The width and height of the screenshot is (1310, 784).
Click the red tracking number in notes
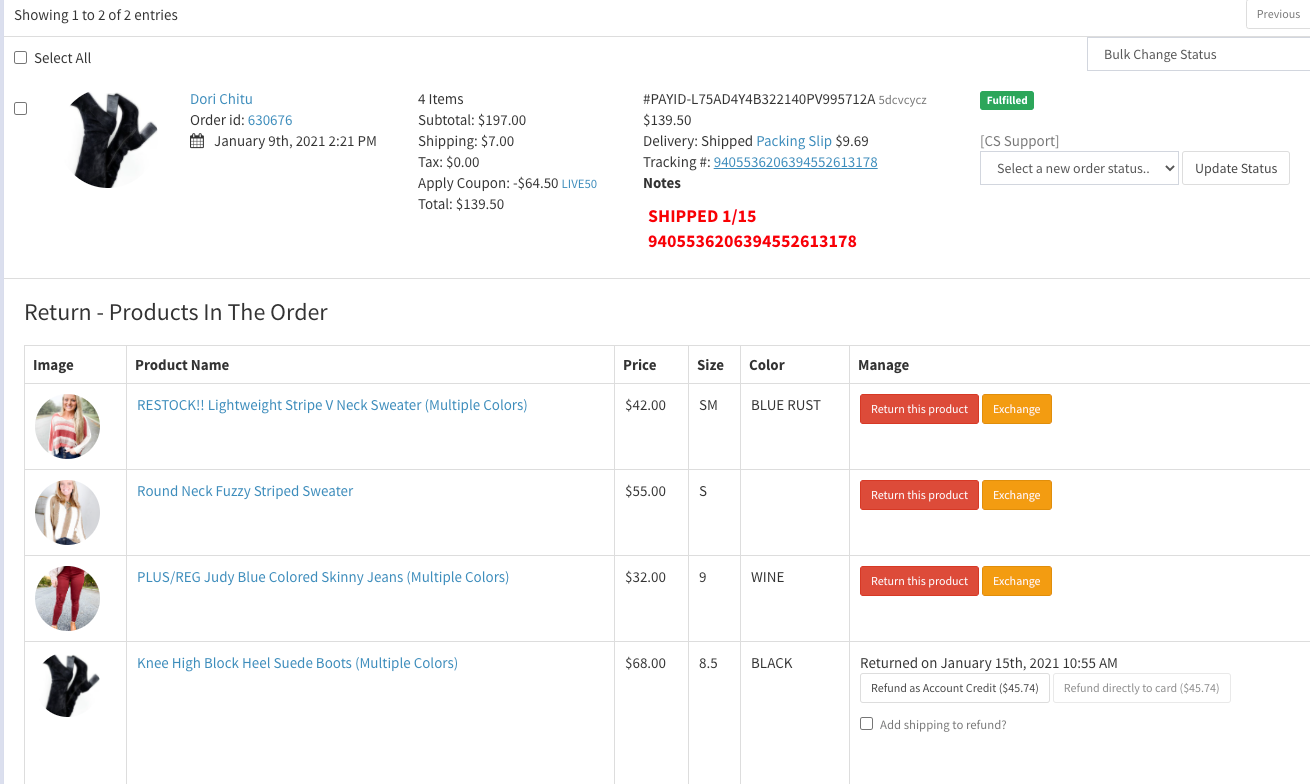(752, 241)
